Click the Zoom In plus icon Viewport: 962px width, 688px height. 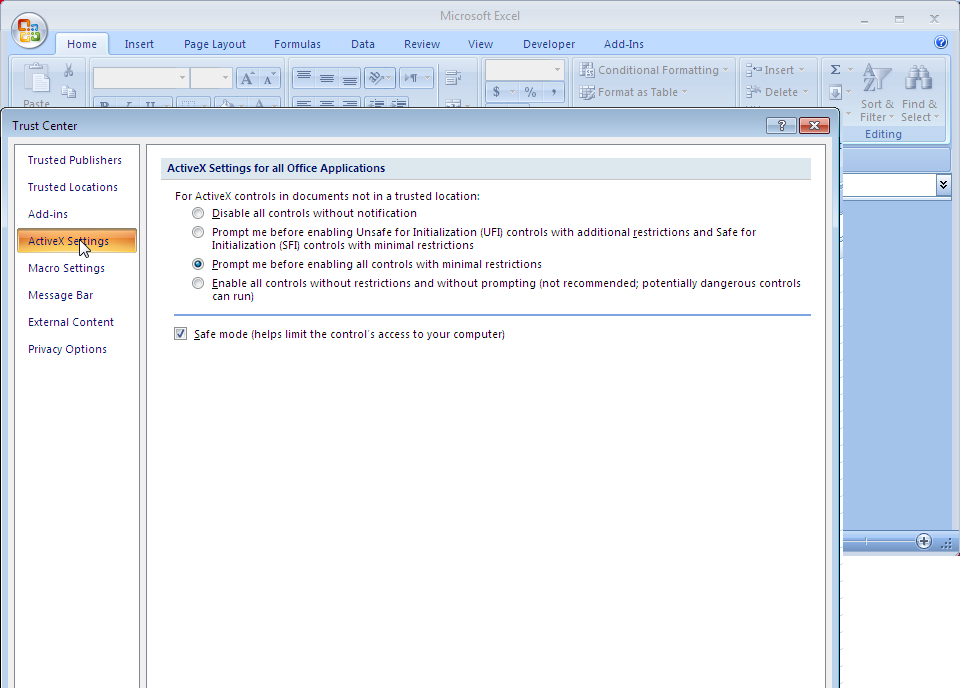[x=923, y=541]
